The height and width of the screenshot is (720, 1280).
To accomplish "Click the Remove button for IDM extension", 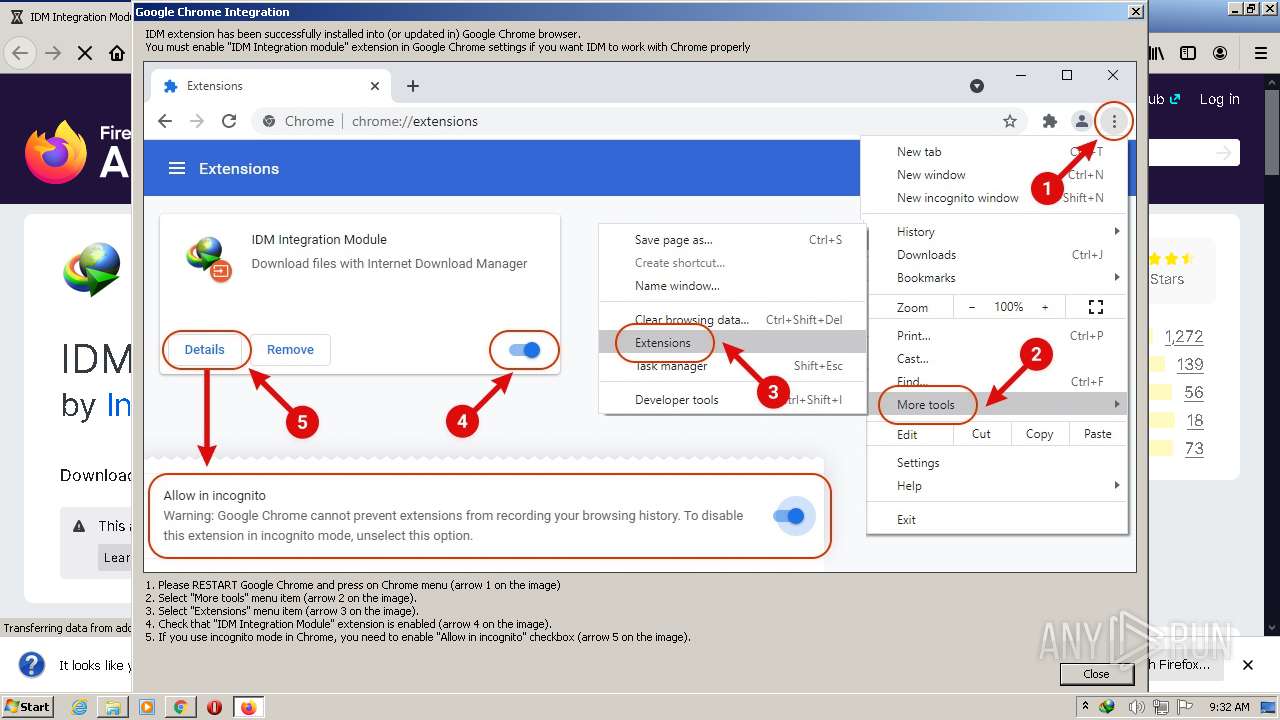I will (x=290, y=350).
